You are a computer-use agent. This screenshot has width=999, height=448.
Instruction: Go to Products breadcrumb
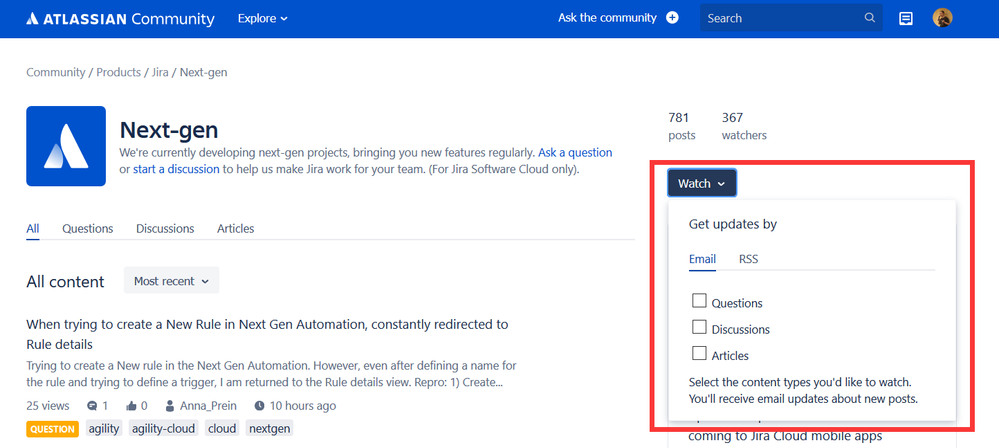click(x=119, y=73)
